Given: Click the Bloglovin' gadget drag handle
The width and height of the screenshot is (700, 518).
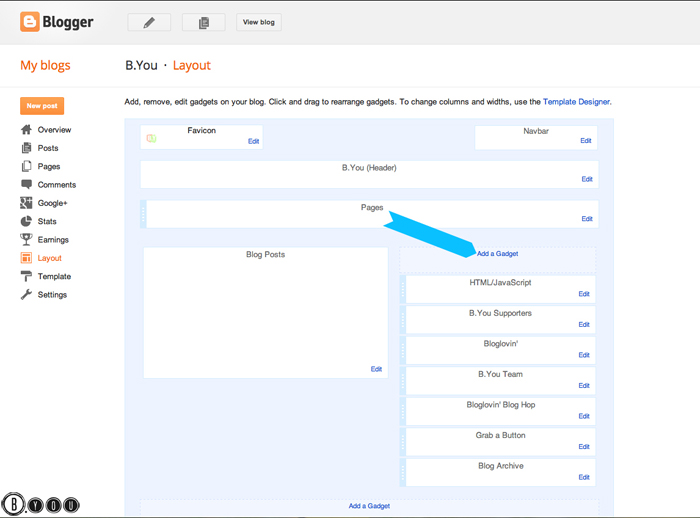Looking at the screenshot, I should tap(403, 351).
